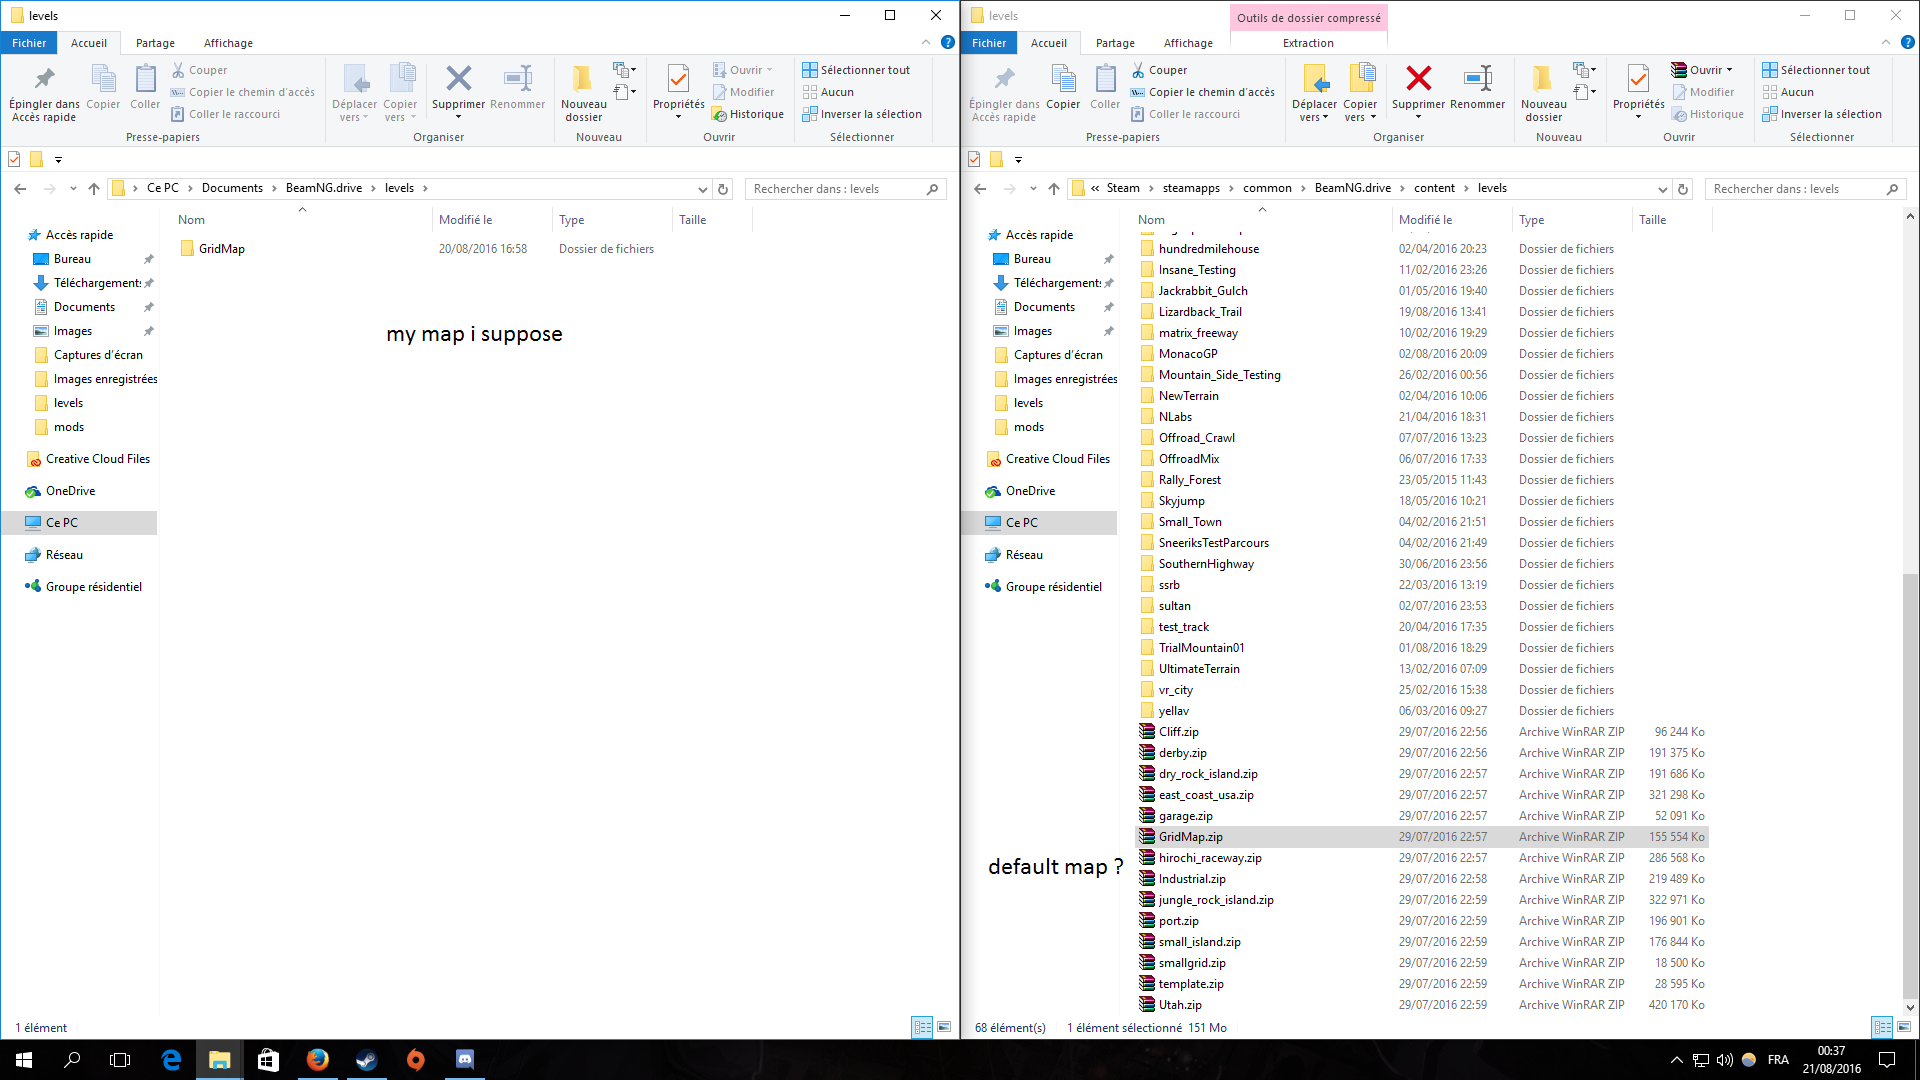Collapse ribbon chevron in left window

point(926,42)
